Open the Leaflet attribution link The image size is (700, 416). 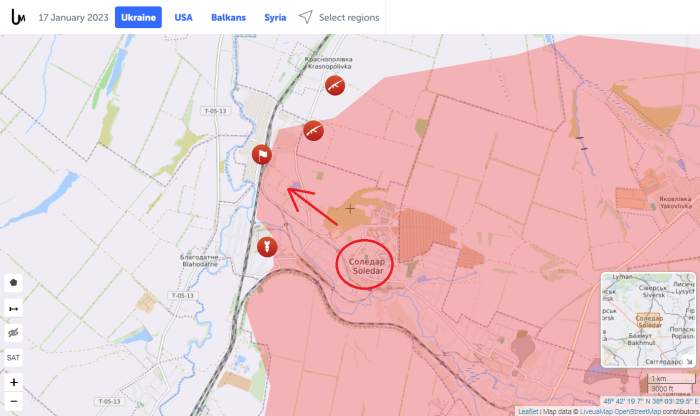coord(528,412)
